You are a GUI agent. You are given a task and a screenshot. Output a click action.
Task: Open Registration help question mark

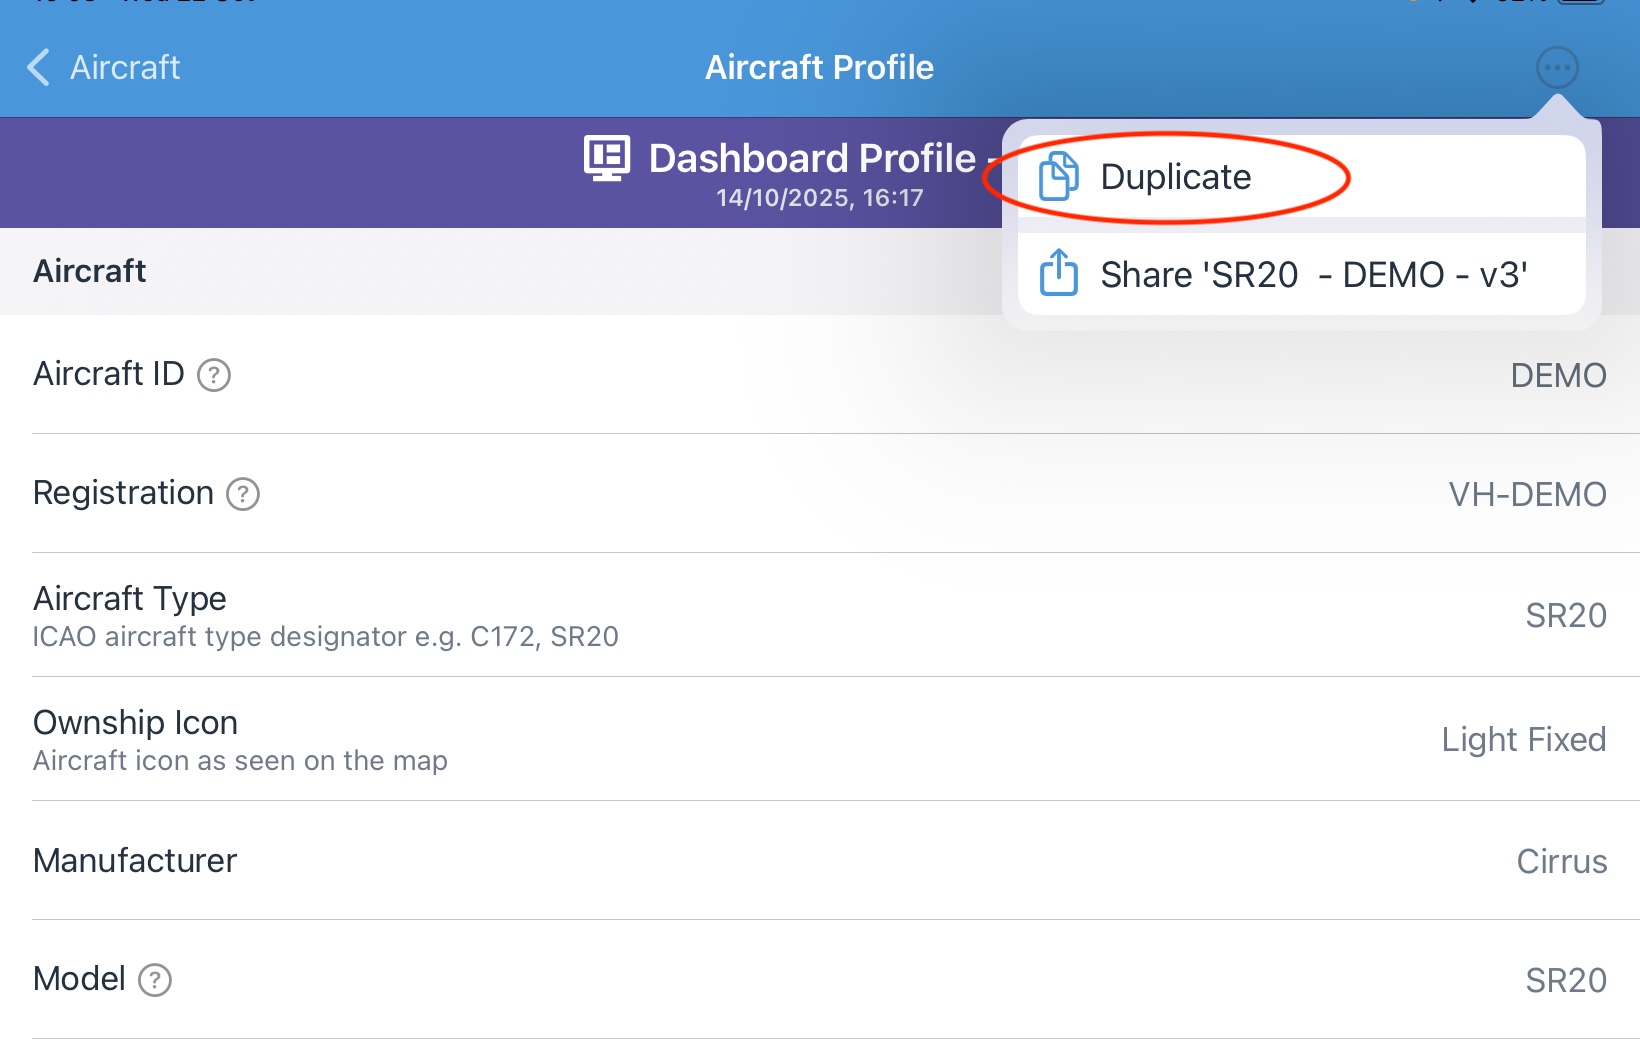[243, 494]
